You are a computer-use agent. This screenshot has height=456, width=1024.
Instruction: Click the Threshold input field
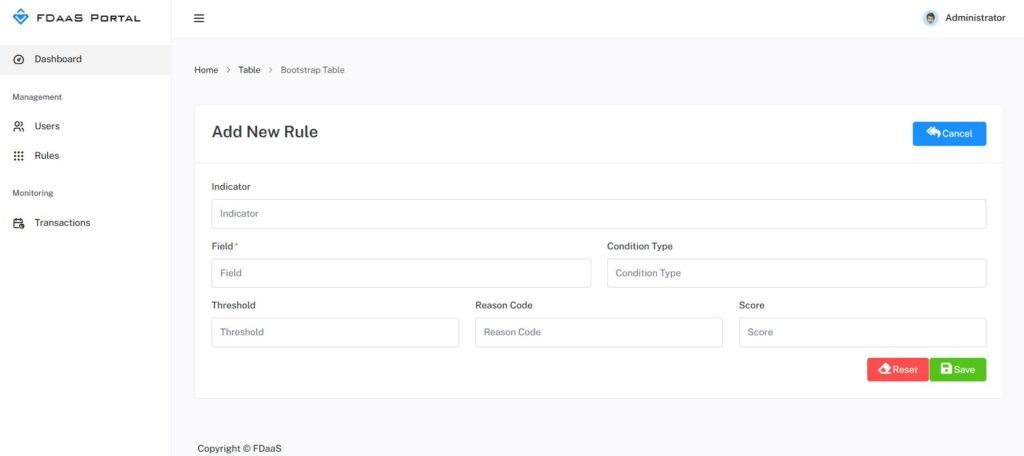point(335,332)
